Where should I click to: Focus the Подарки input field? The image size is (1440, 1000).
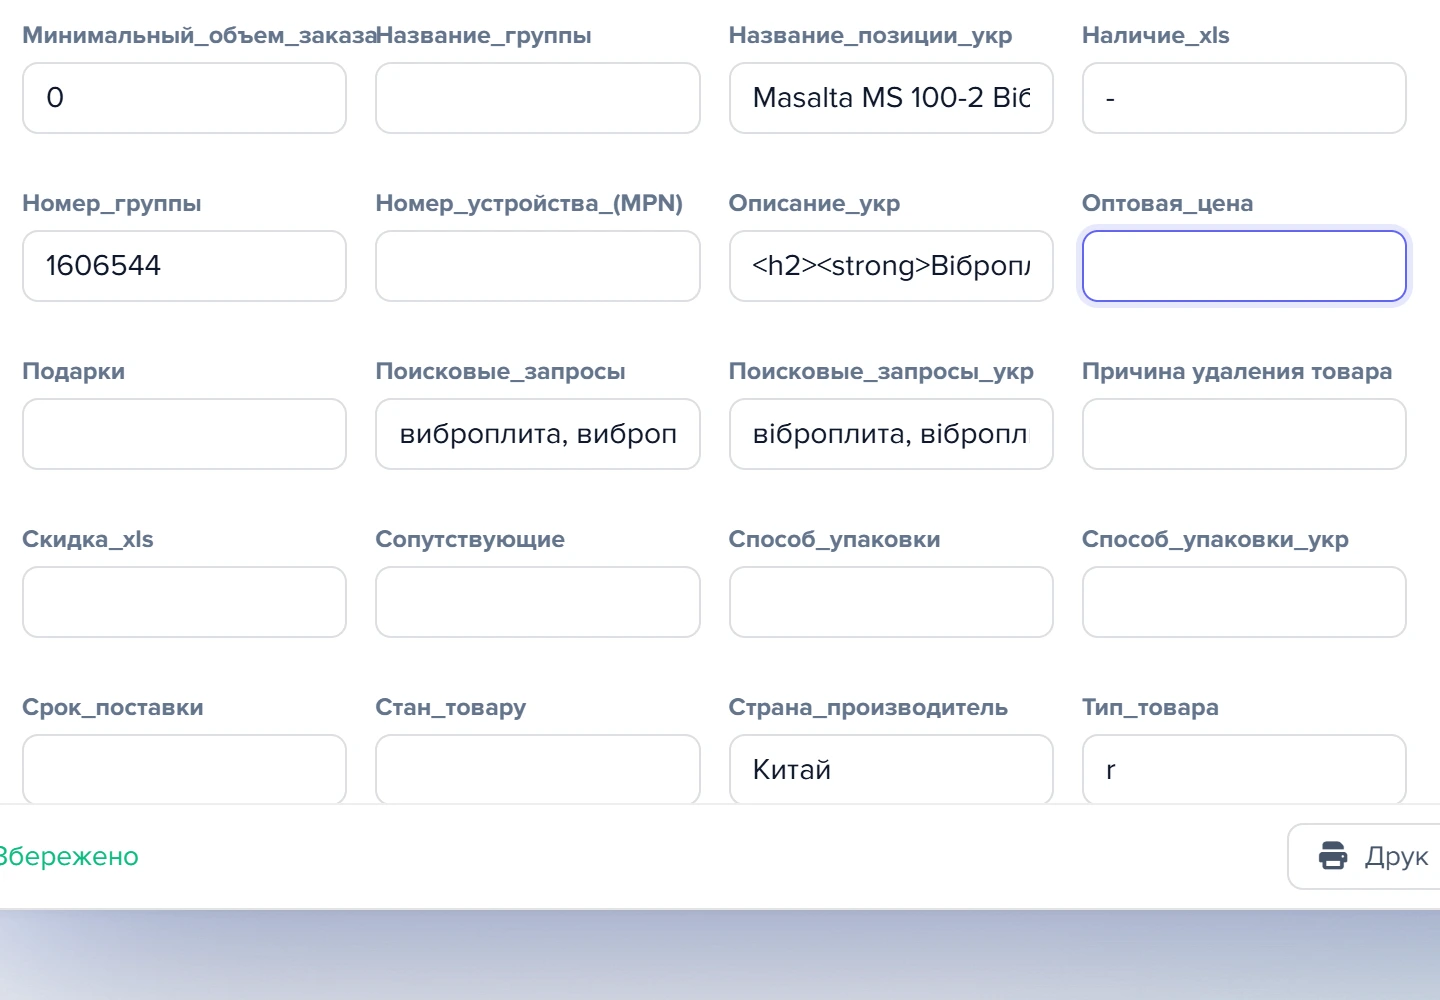[x=184, y=434]
